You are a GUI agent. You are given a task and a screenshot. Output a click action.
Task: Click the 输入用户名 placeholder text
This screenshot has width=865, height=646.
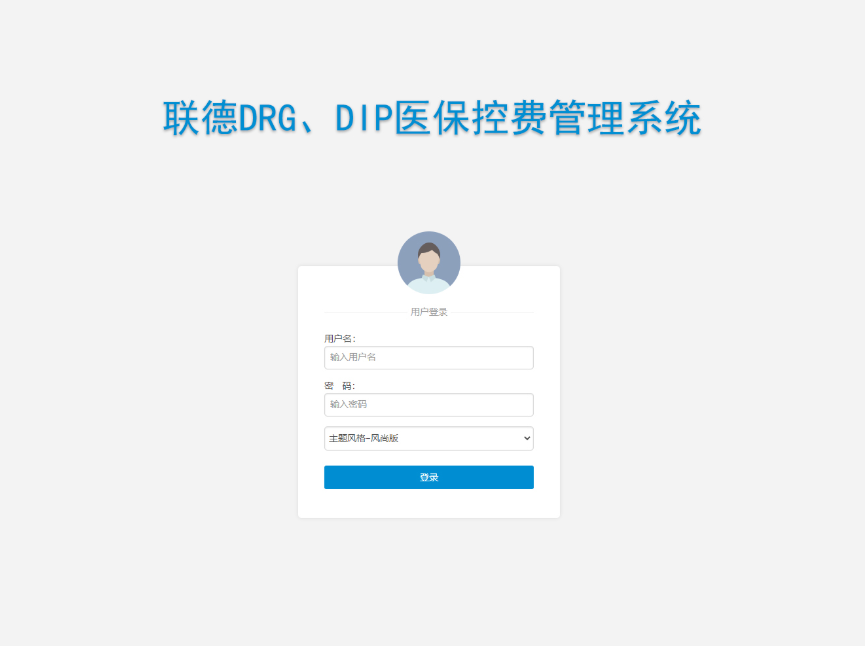[353, 357]
